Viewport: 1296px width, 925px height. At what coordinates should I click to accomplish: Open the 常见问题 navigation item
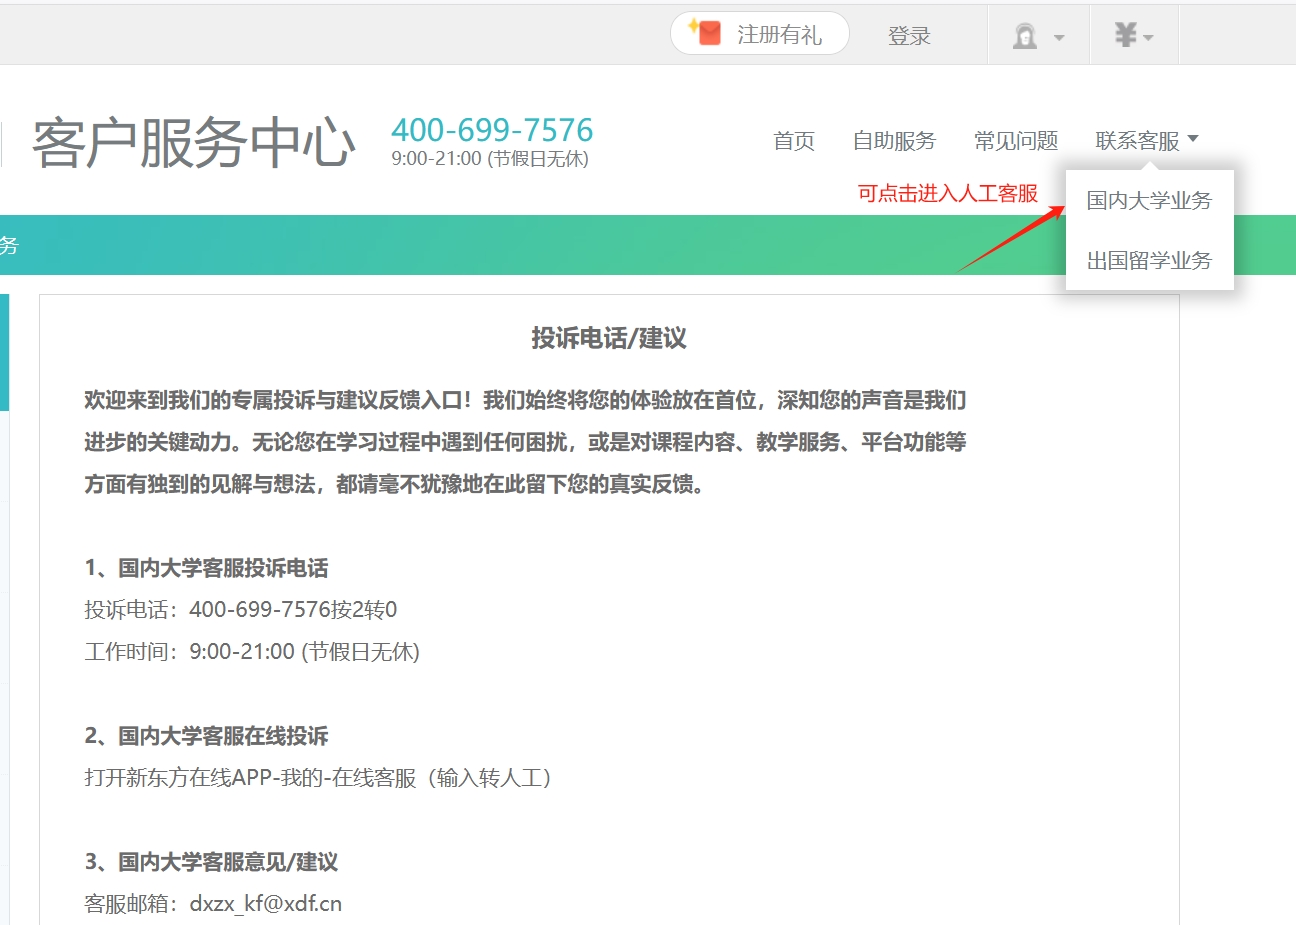1016,141
